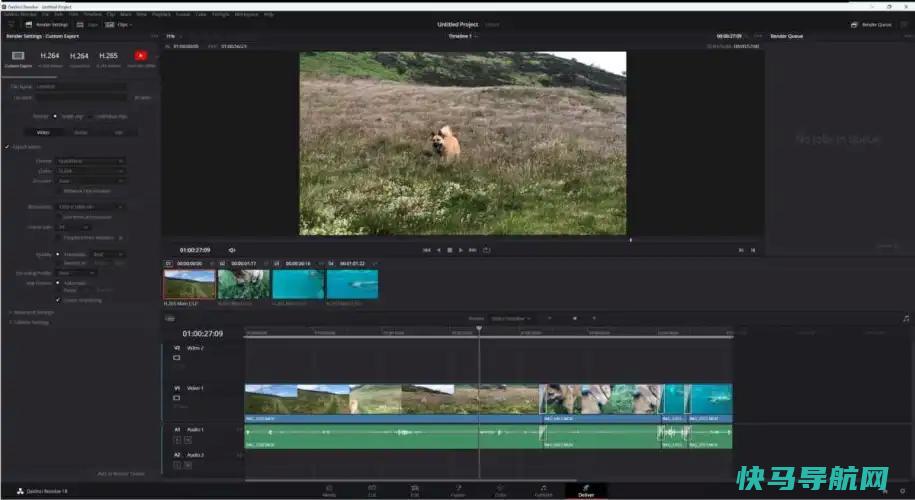The image size is (915, 500).
Task: Solo the Audio 1 track
Action: [178, 440]
